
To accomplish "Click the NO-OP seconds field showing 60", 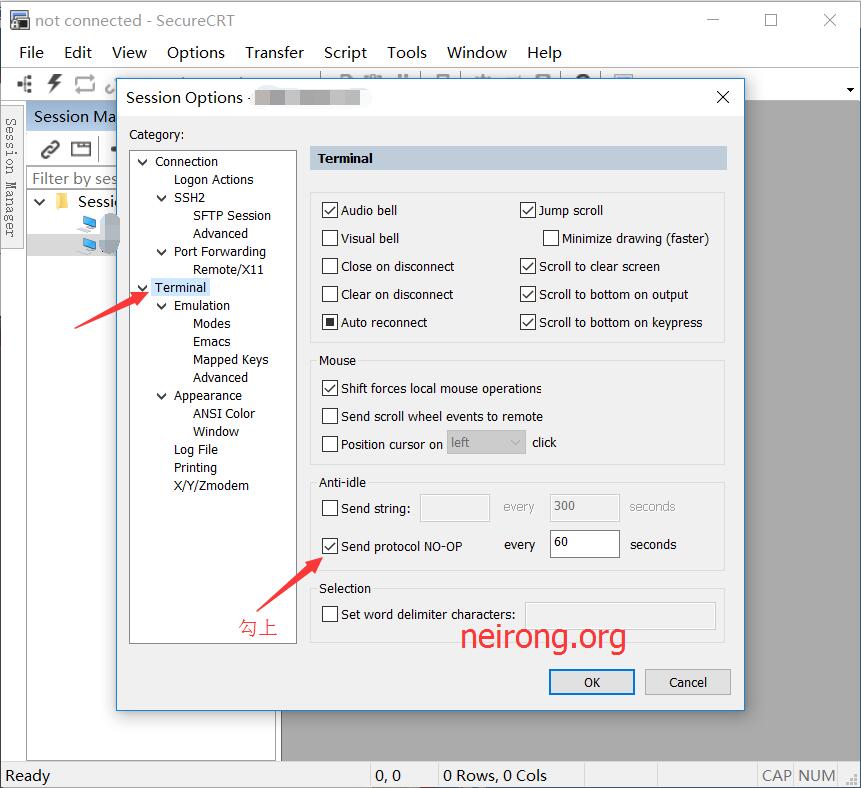I will [x=584, y=543].
